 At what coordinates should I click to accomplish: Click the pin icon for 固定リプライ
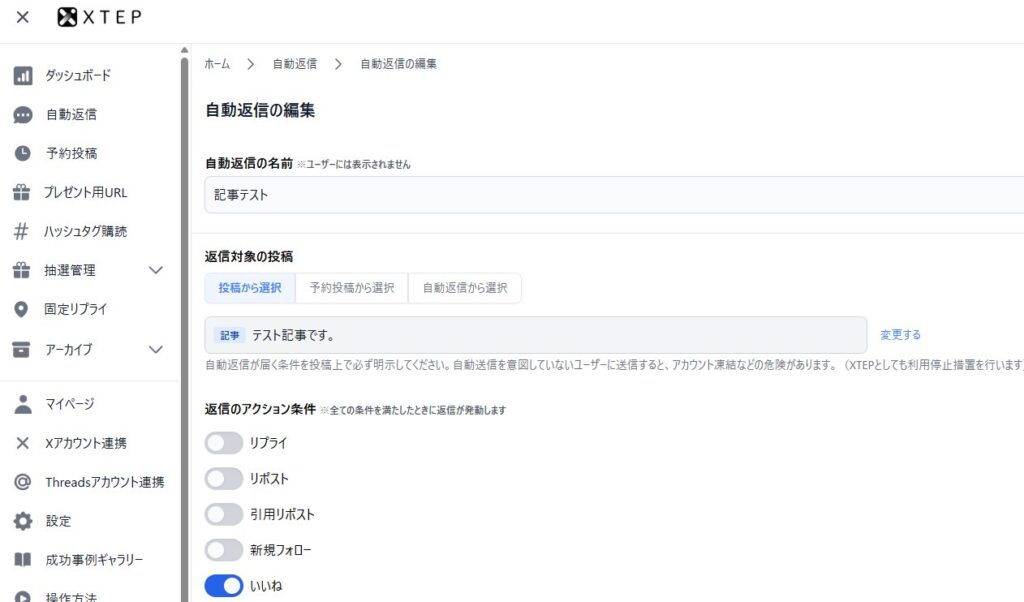[x=22, y=309]
